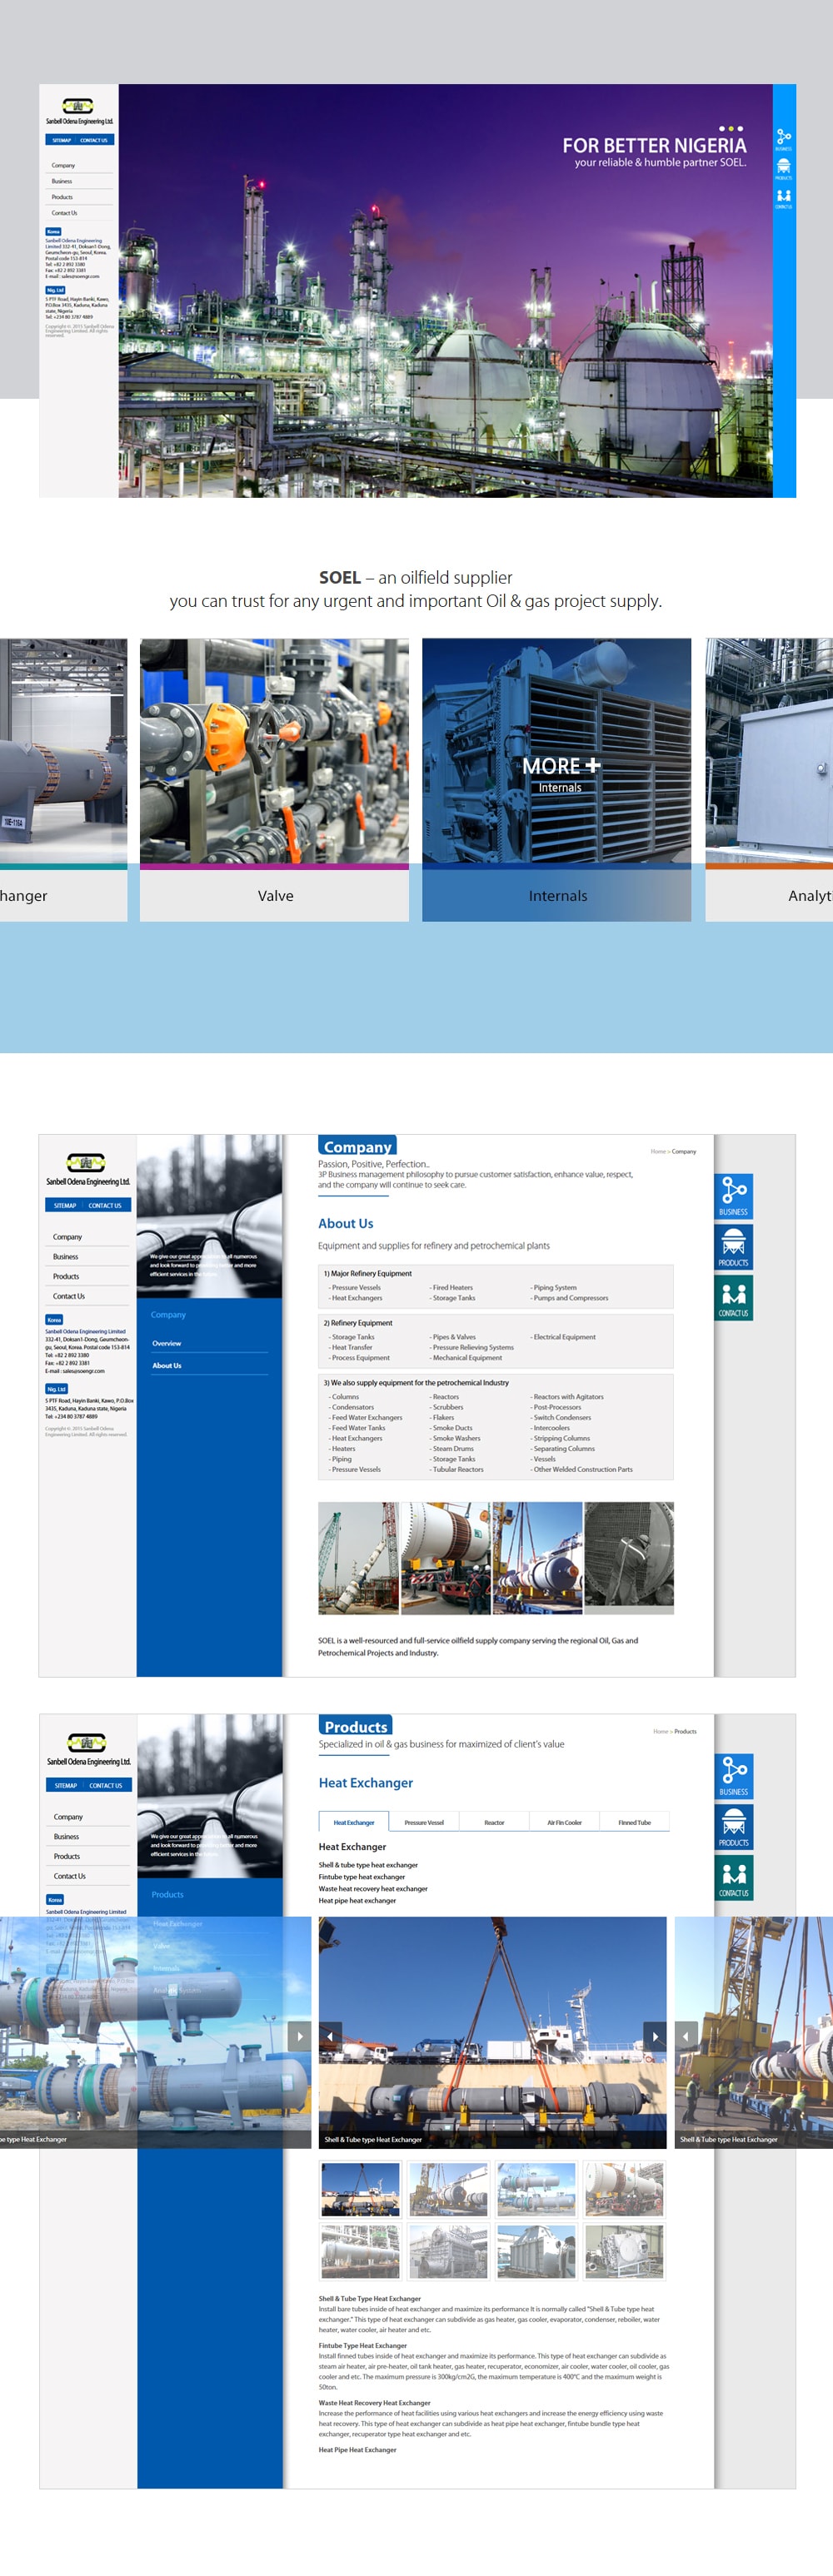The image size is (833, 2576).
Task: Select the Contact Us icon on the Products page
Action: (x=733, y=1877)
